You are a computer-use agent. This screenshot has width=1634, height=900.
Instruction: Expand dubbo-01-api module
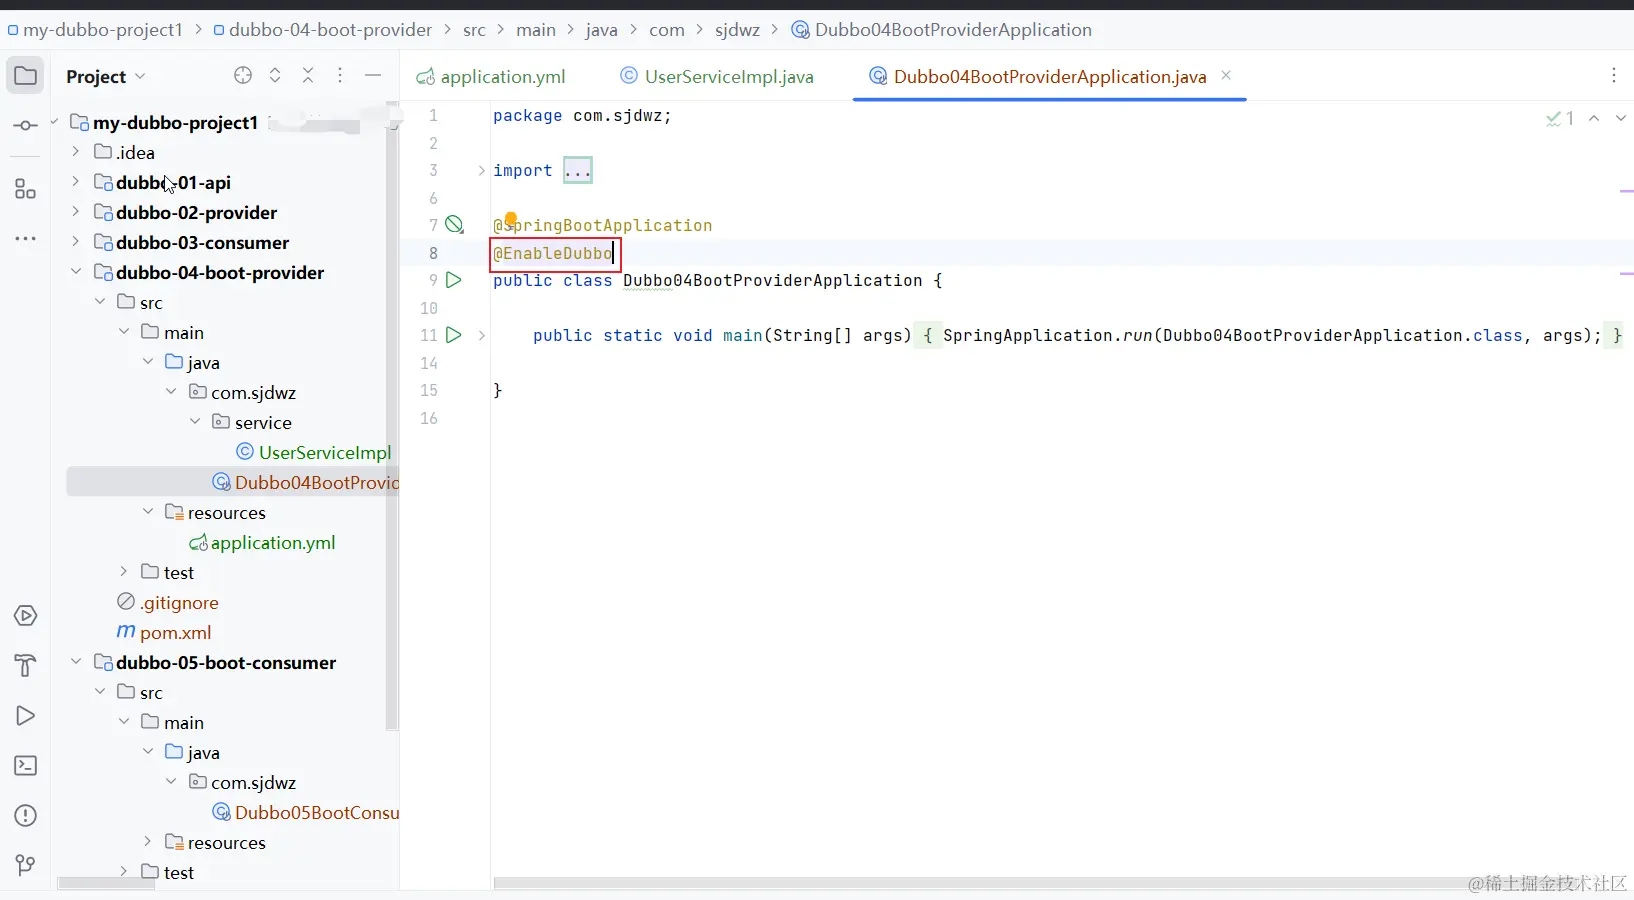pyautogui.click(x=76, y=182)
